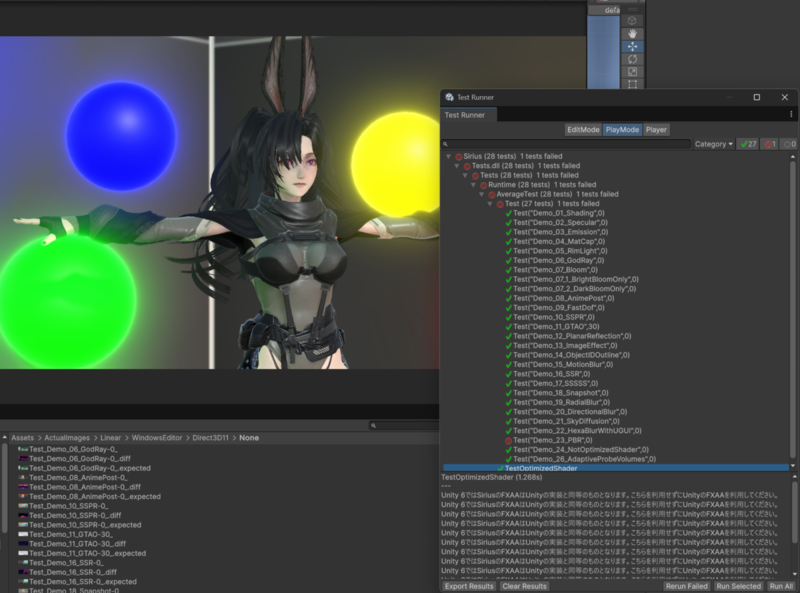Select file Test_Demo_06_GodRay-0_.expected
The width and height of the screenshot is (800, 593).
coord(90,468)
